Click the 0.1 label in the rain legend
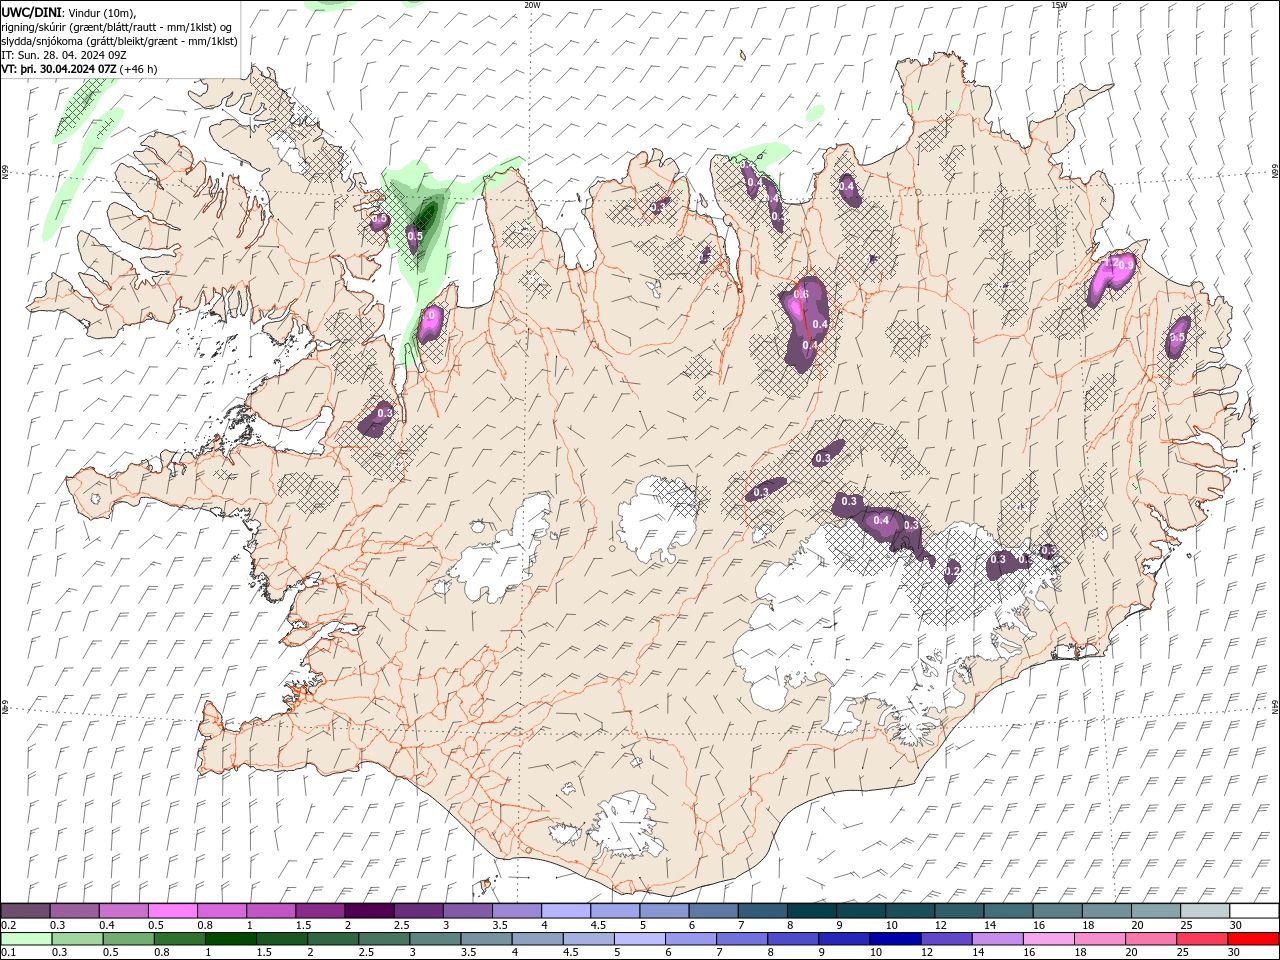 (7, 953)
